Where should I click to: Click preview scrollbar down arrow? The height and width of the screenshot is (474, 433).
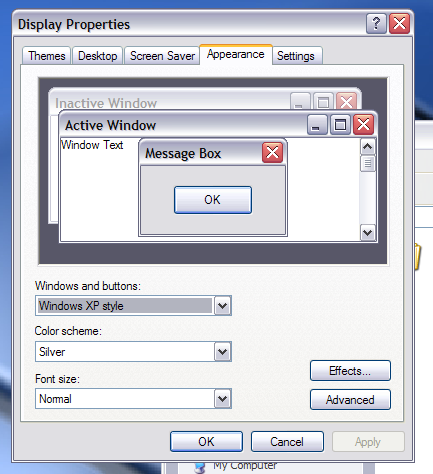[x=368, y=232]
